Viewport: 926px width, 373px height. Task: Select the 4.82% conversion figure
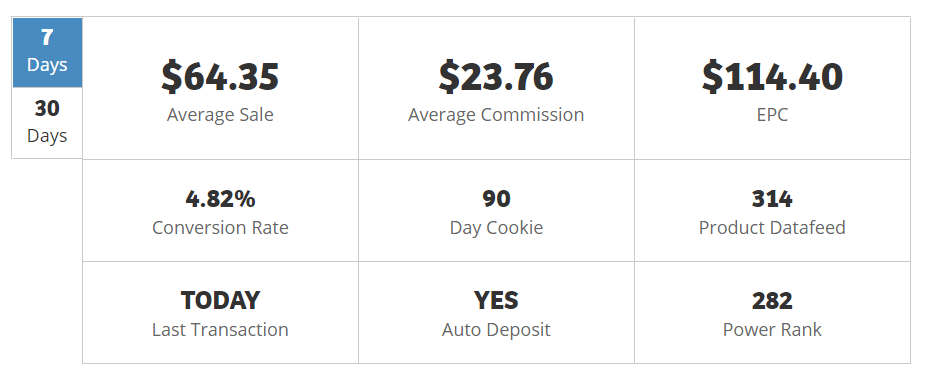tap(220, 199)
